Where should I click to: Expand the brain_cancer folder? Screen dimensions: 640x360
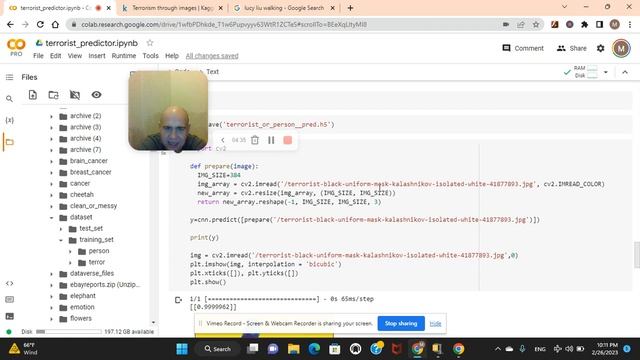51,161
